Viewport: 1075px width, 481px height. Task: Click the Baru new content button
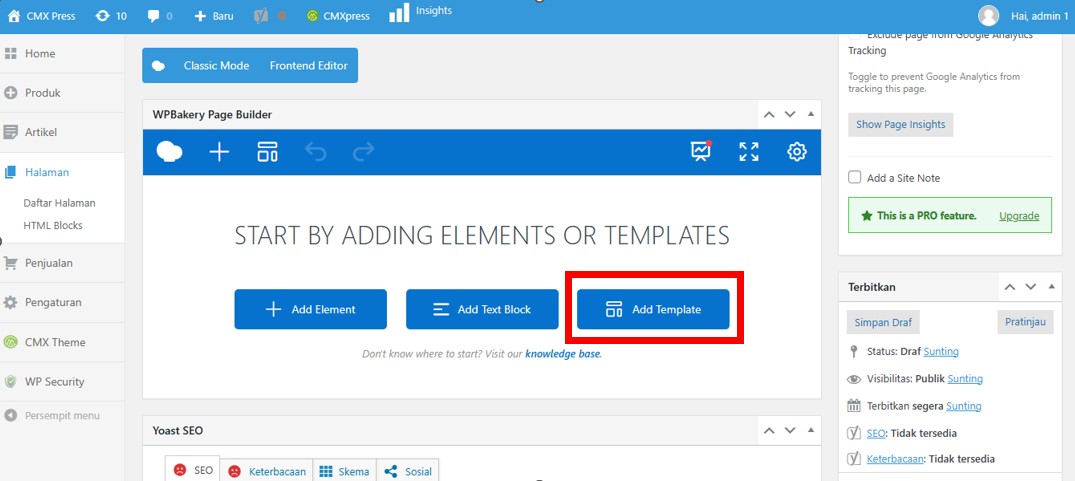coord(214,16)
